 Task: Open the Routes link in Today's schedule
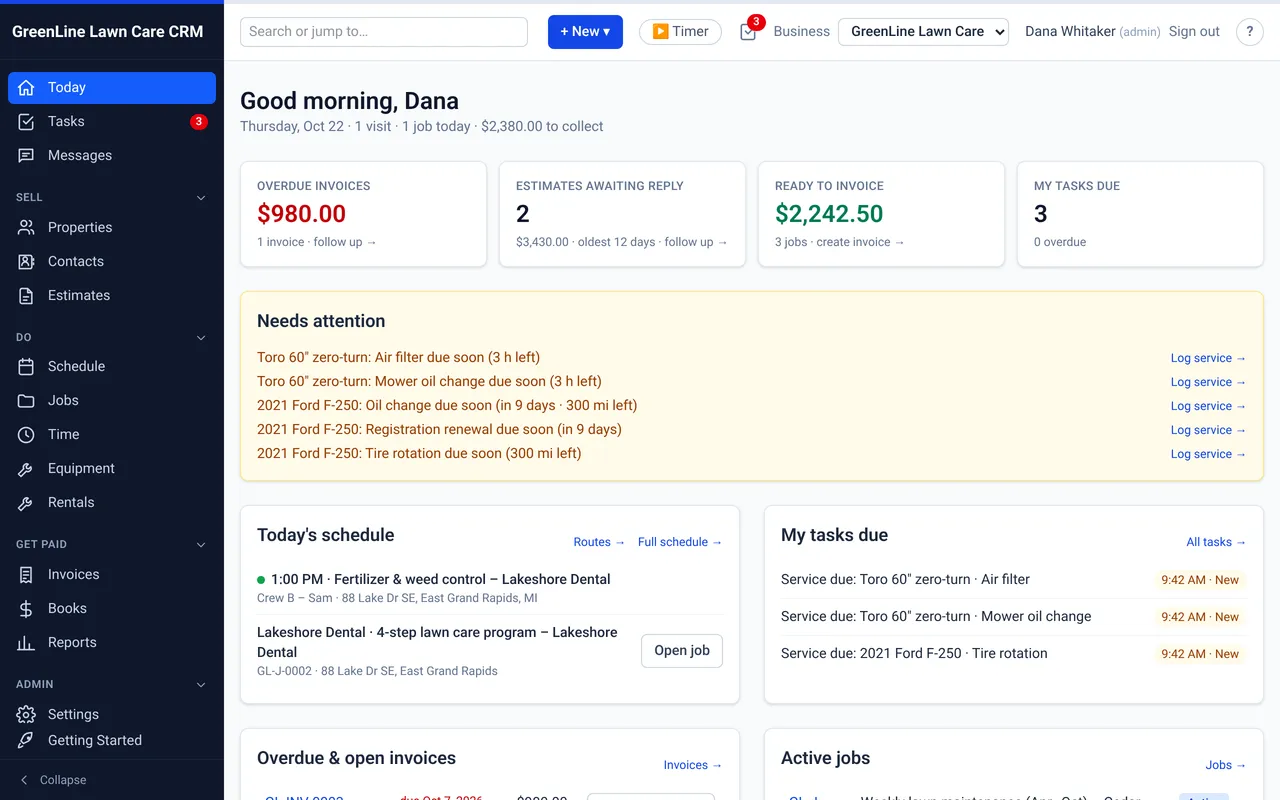coord(599,542)
